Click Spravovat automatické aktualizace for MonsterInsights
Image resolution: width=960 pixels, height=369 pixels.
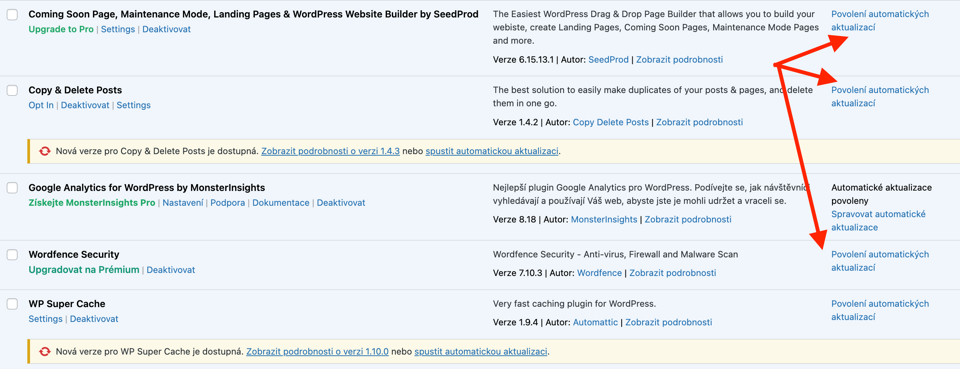click(878, 221)
